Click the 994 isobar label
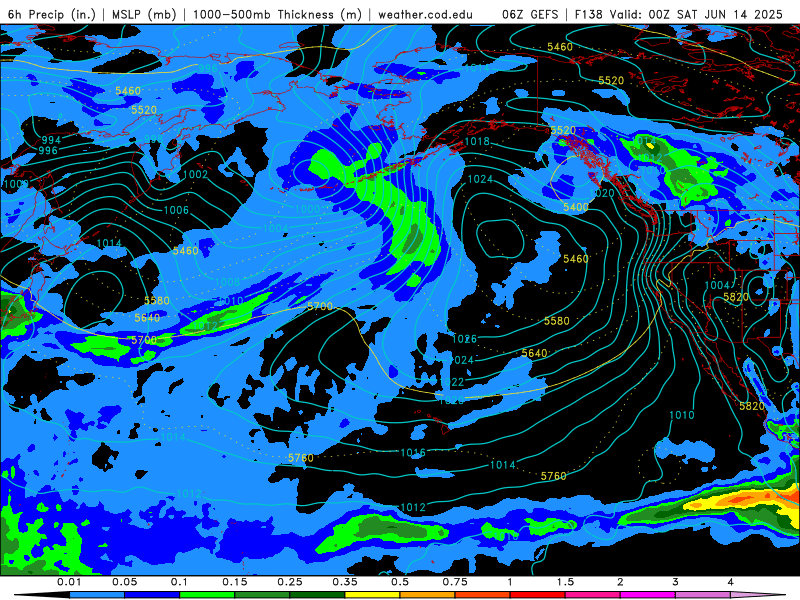The image size is (800, 600). pyautogui.click(x=51, y=140)
